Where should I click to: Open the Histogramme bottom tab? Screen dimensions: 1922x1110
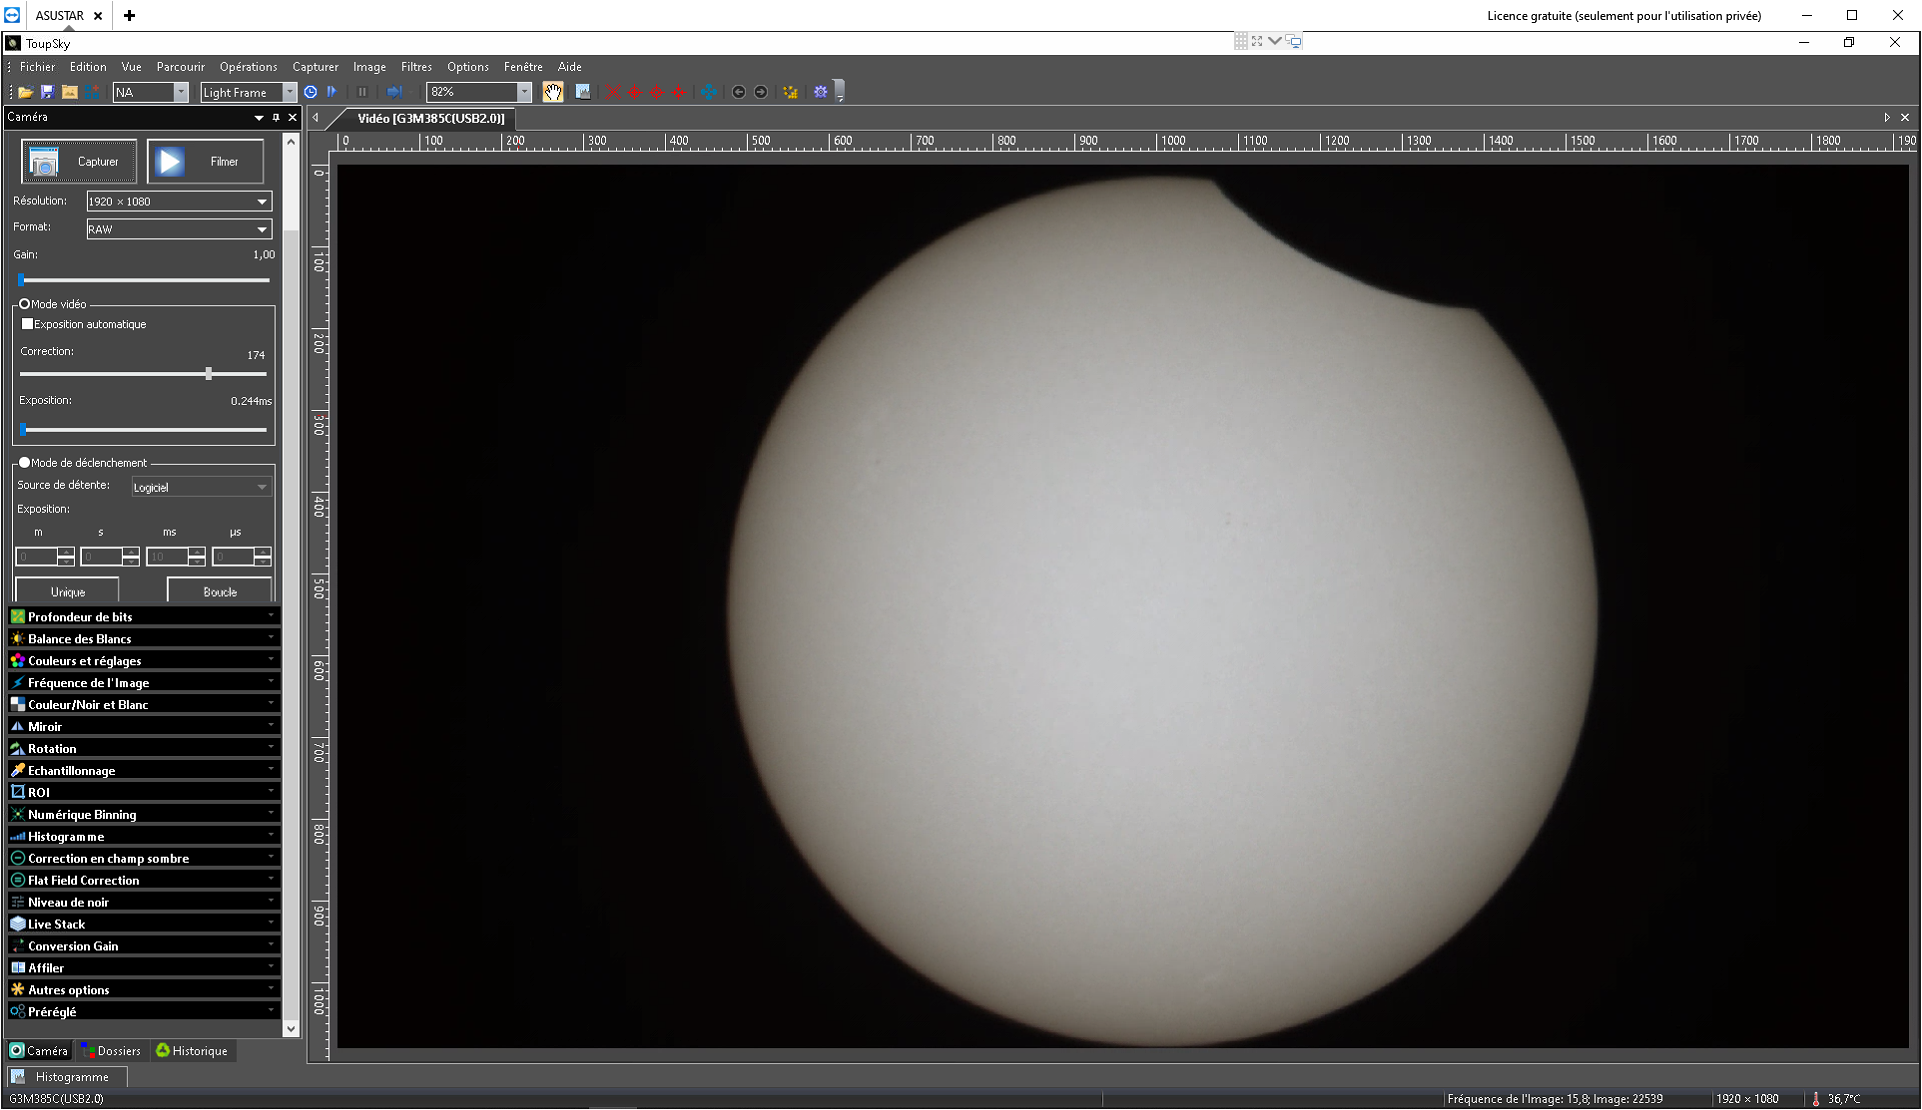click(66, 1077)
